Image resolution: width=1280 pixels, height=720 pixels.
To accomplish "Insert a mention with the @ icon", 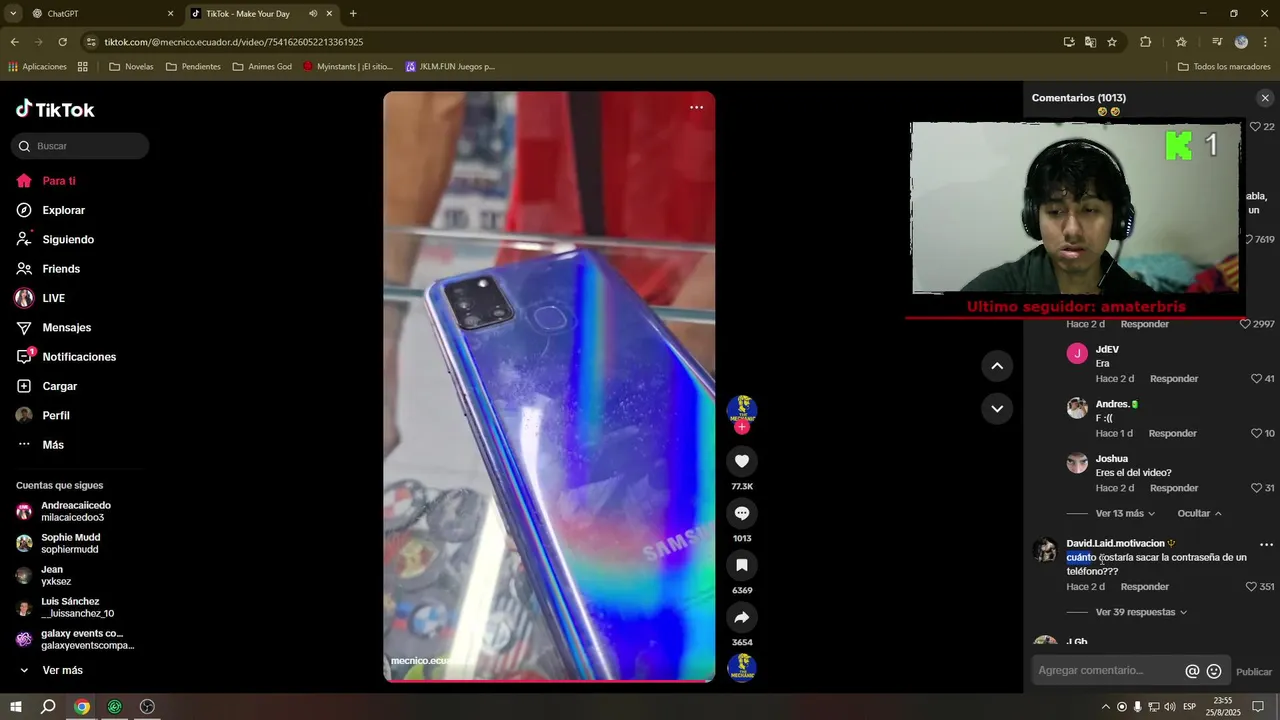I will point(1192,671).
